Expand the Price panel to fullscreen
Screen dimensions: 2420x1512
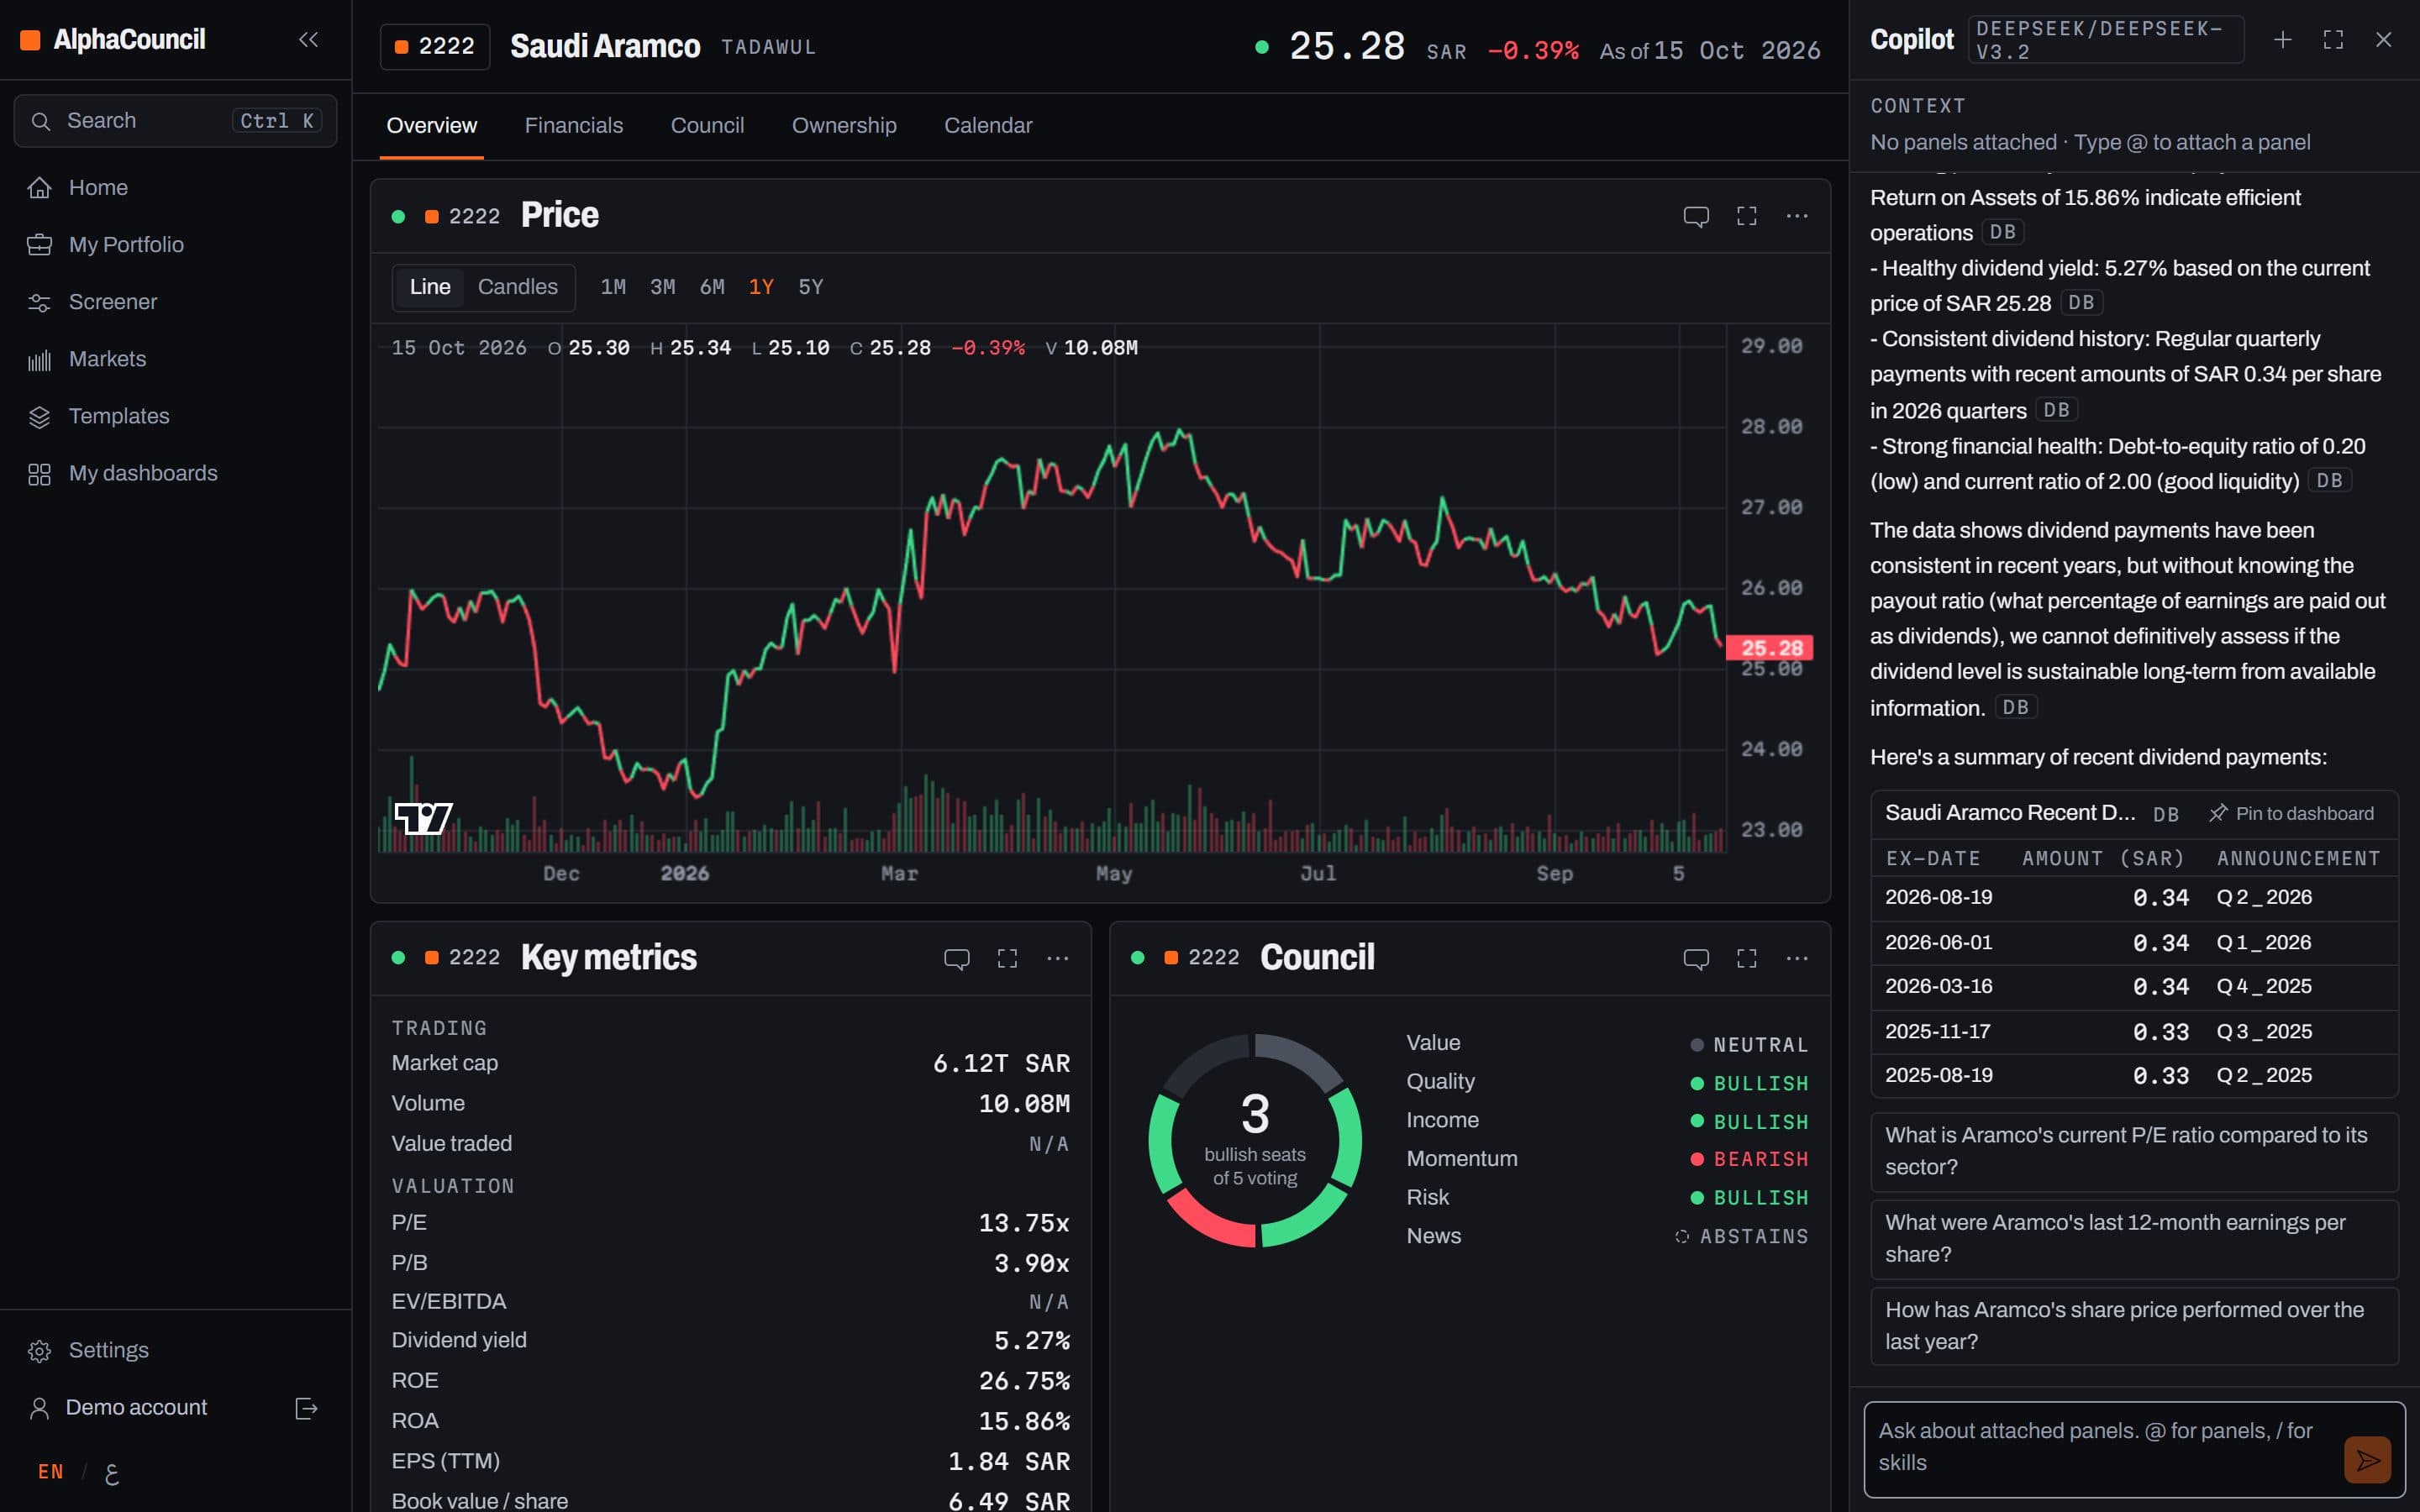1746,216
